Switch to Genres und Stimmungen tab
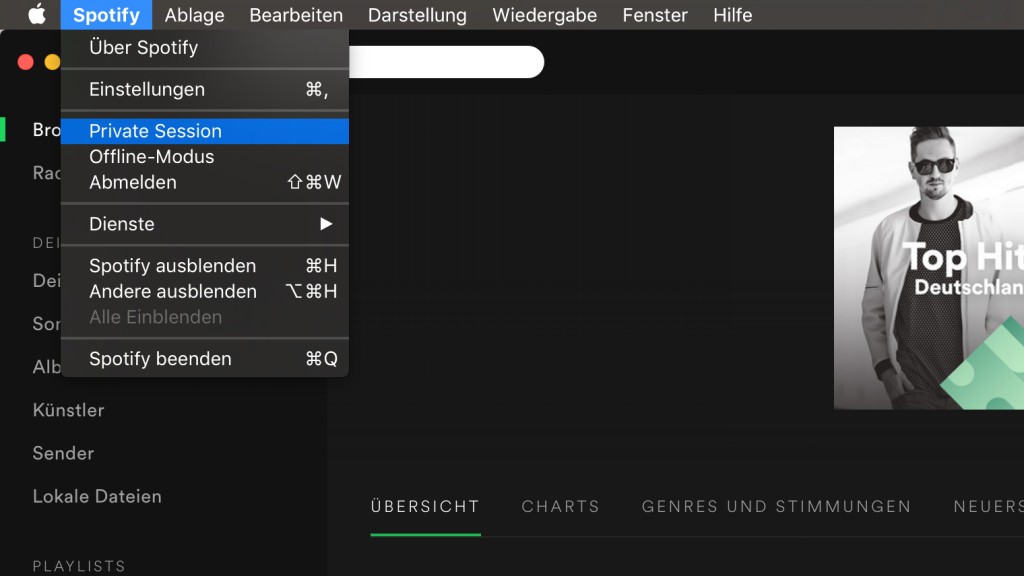Image resolution: width=1024 pixels, height=576 pixels. [x=776, y=507]
